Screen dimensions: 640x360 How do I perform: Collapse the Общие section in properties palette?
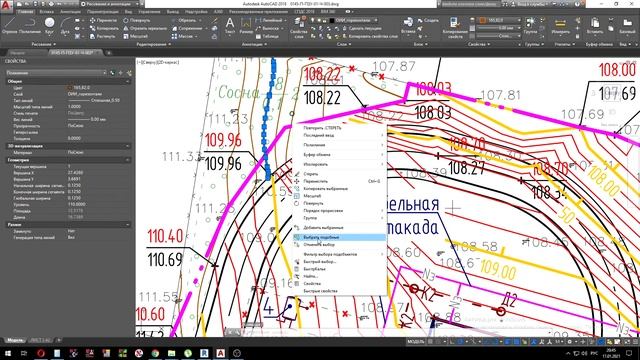(x=127, y=81)
